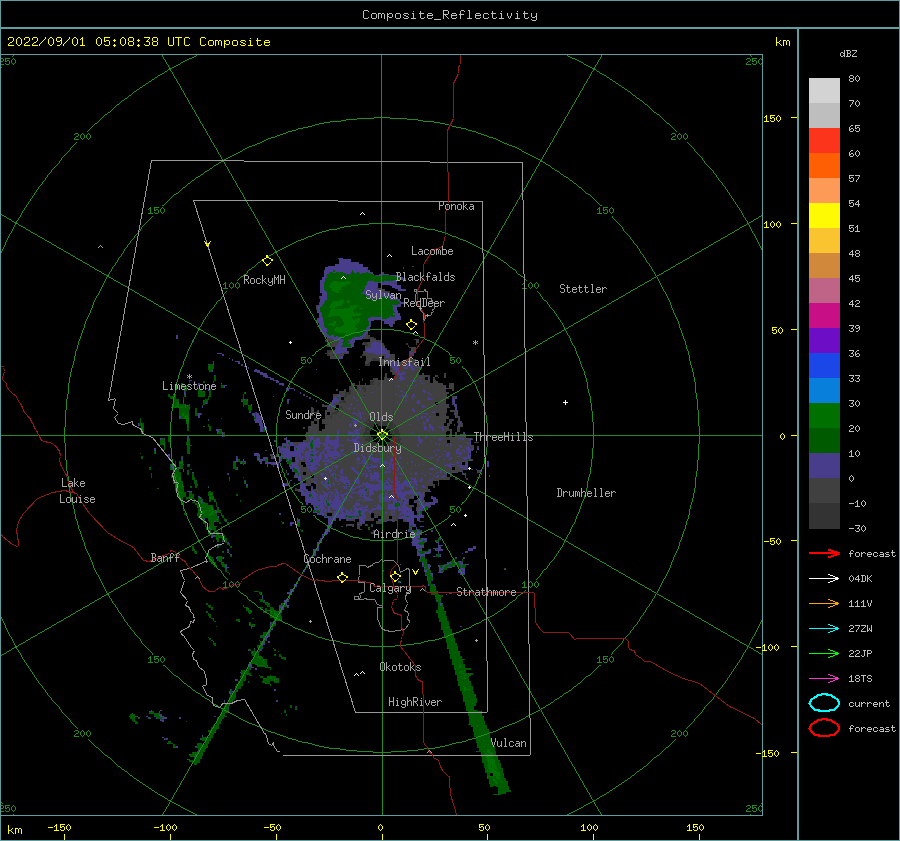
Task: Click the Drumheller town label
Action: click(x=586, y=493)
